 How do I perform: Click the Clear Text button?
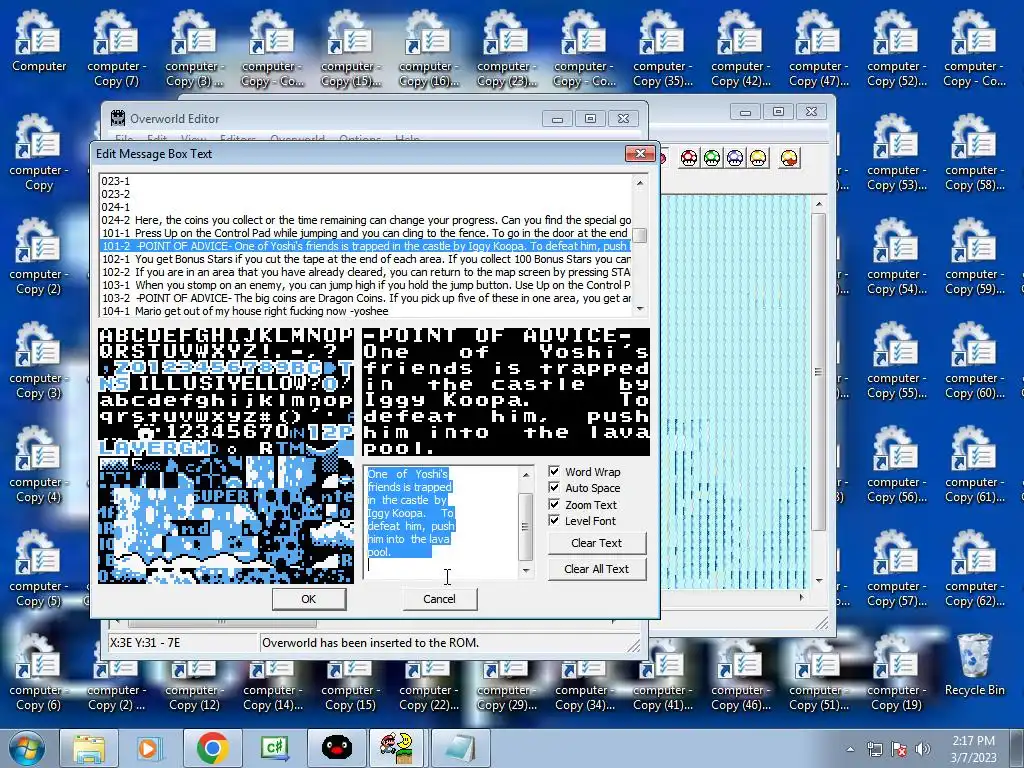click(596, 543)
